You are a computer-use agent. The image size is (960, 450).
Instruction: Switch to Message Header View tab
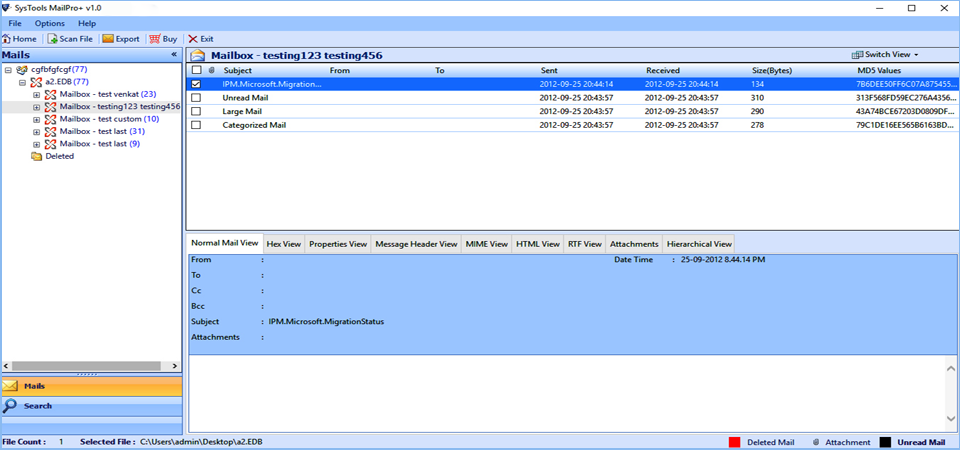click(416, 244)
